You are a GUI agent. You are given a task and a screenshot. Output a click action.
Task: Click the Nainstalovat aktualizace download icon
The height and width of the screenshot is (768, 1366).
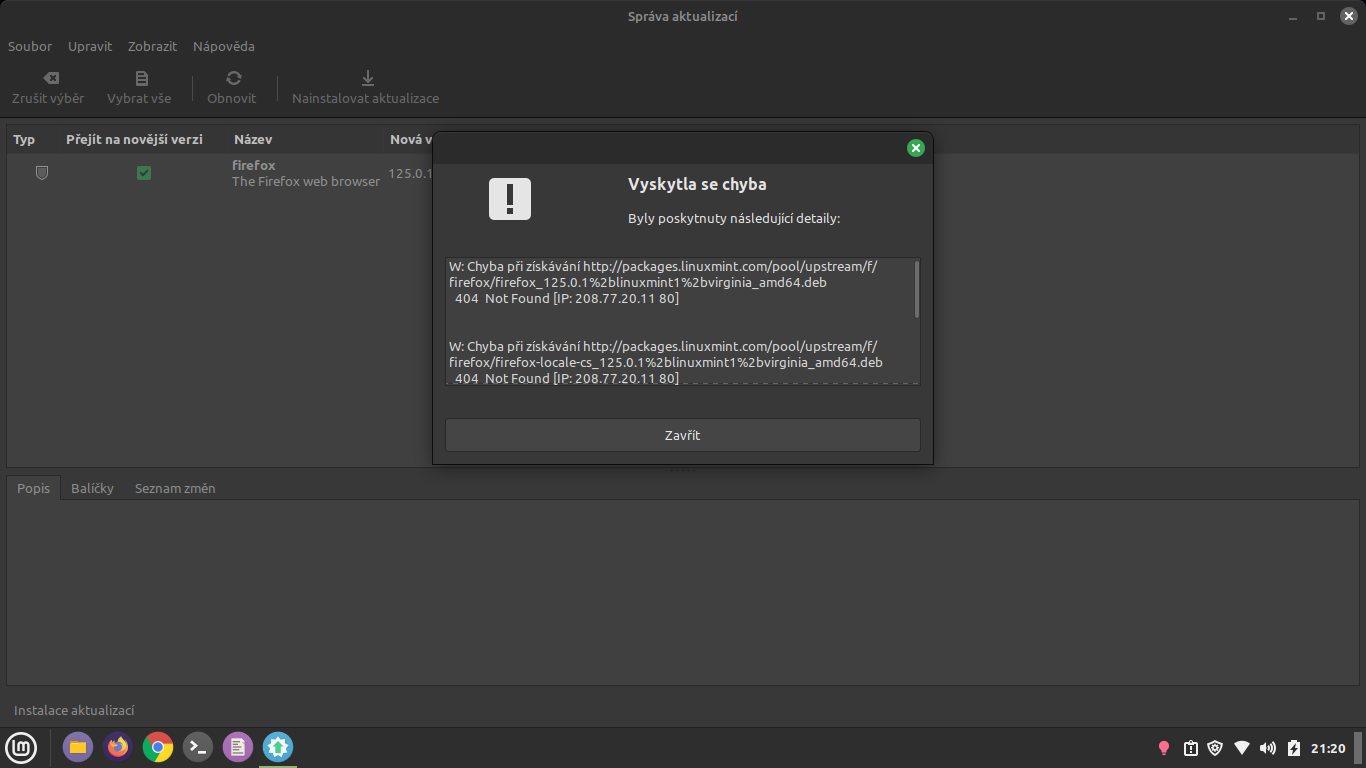tap(367, 78)
